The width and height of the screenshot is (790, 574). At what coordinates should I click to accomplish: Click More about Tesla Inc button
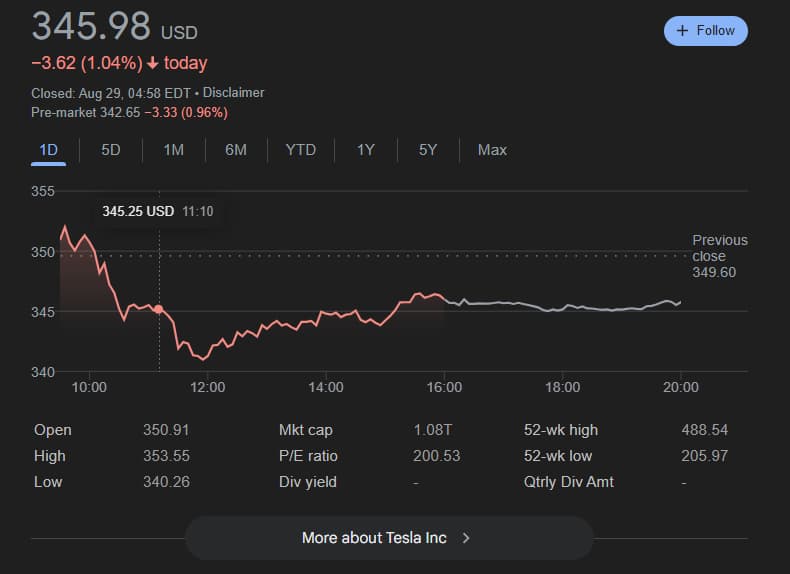(389, 538)
